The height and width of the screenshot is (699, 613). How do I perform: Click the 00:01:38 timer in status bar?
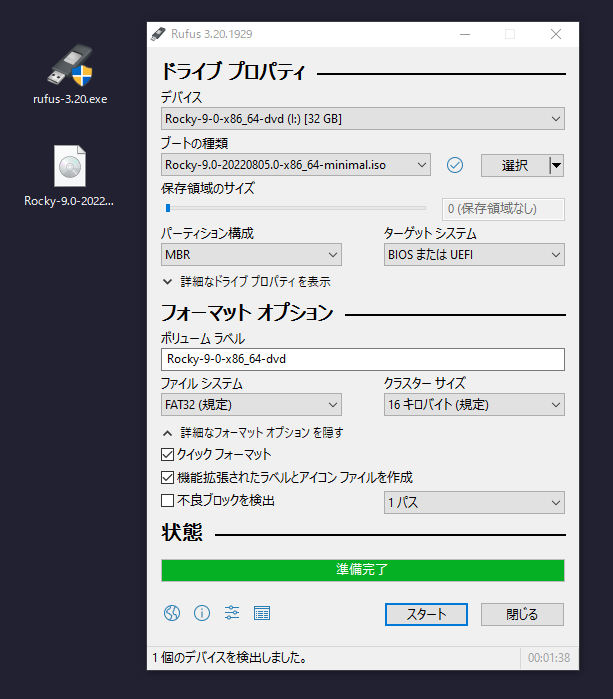[549, 658]
